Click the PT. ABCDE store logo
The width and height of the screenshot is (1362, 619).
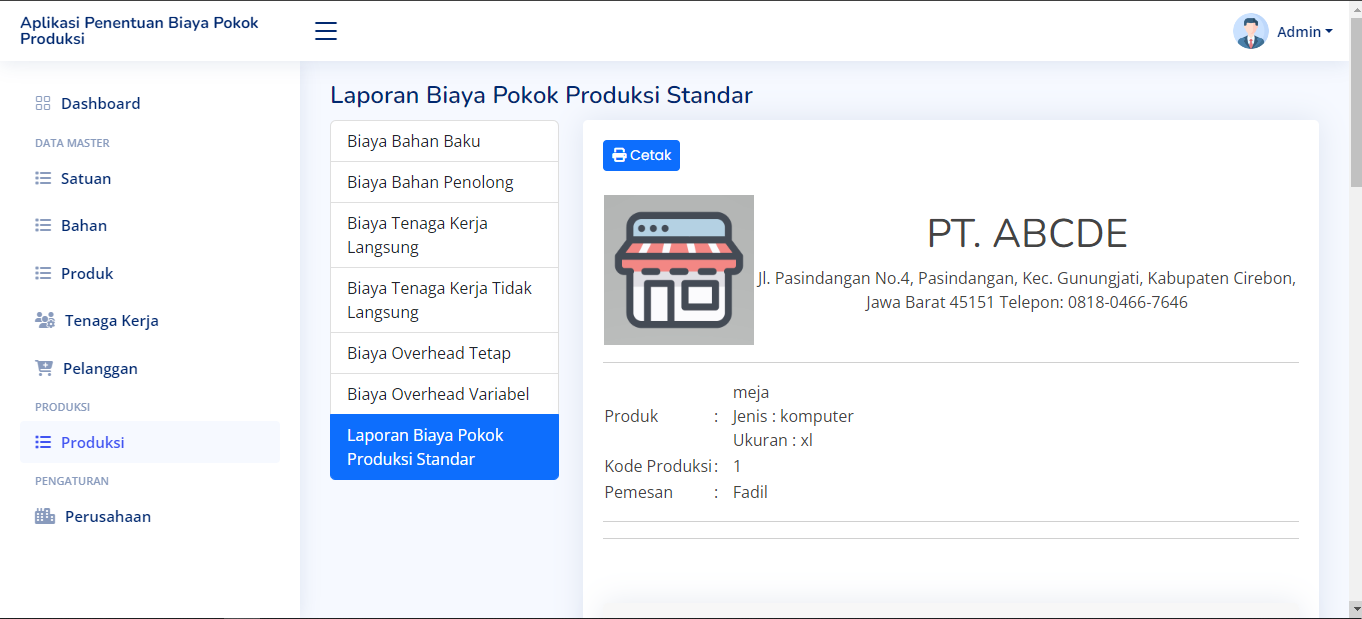click(678, 269)
